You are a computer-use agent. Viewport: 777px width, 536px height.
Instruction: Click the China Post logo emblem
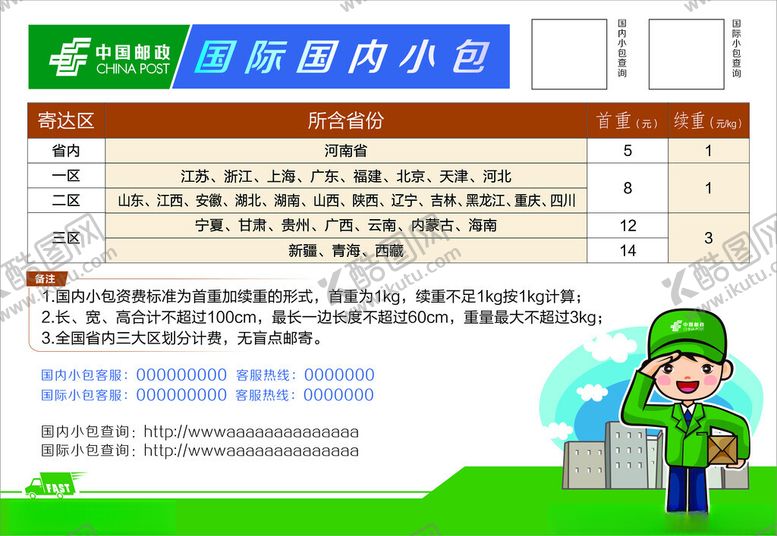point(68,57)
